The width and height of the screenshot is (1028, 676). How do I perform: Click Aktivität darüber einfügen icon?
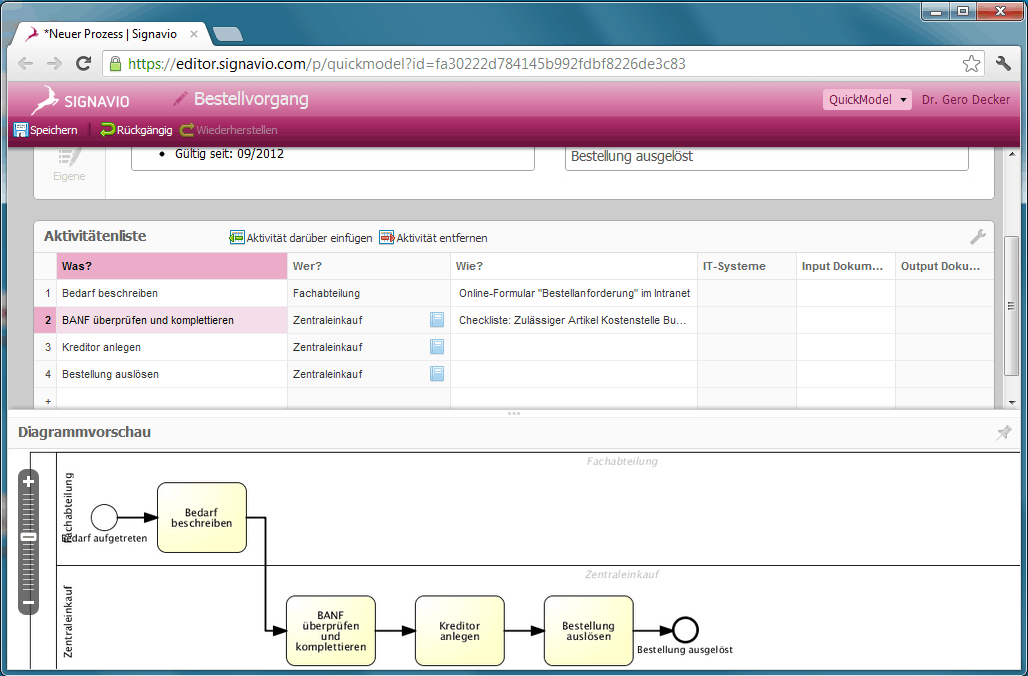237,238
